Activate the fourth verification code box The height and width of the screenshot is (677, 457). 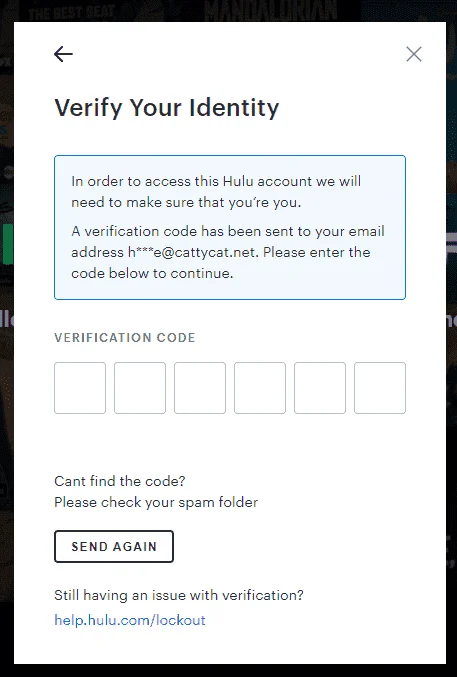click(260, 388)
